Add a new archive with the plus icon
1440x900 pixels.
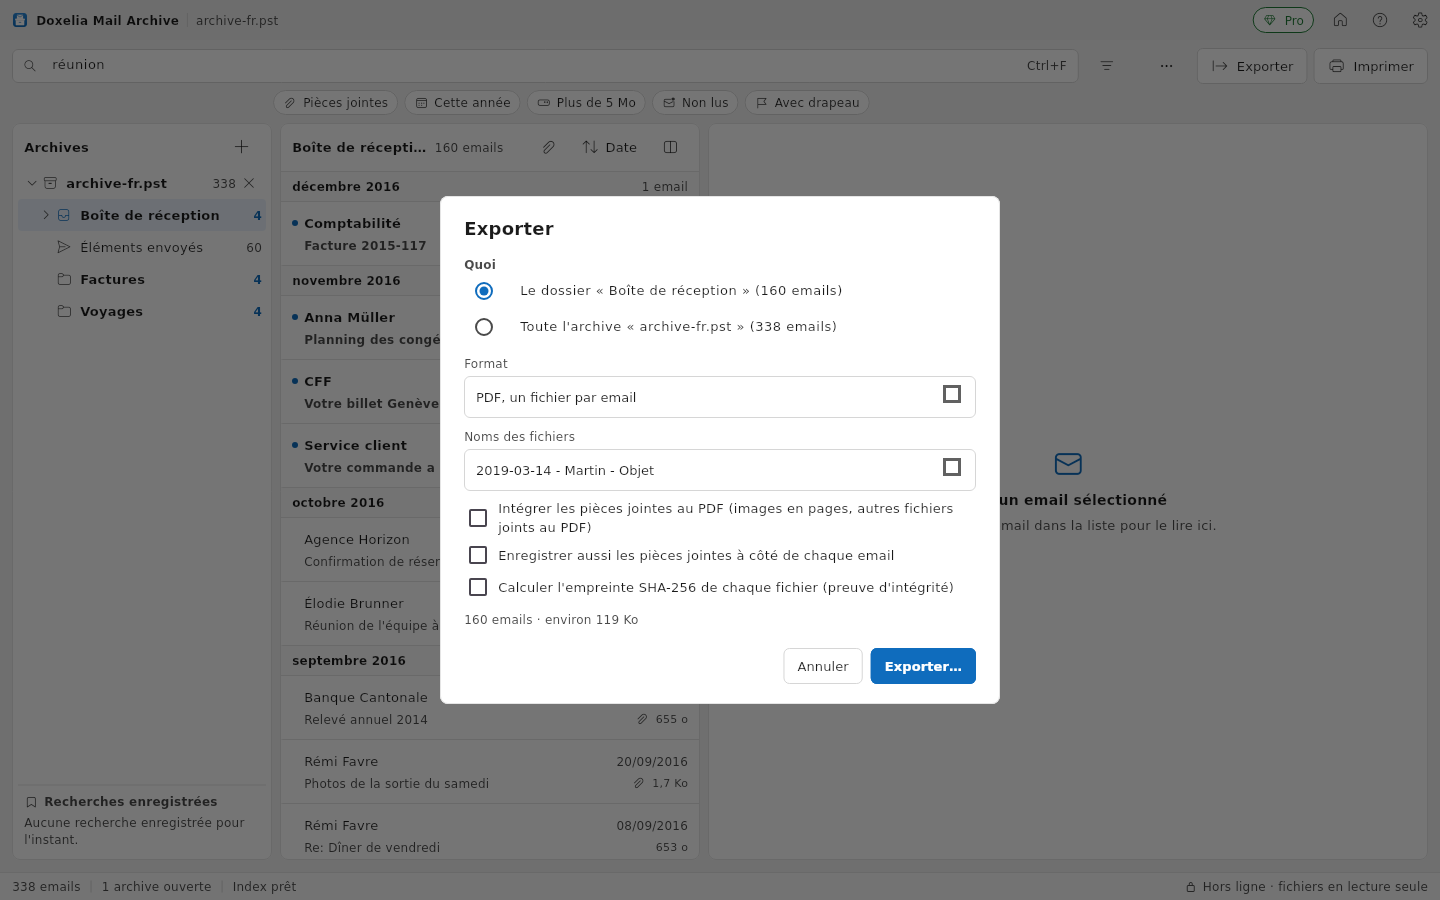click(x=241, y=147)
